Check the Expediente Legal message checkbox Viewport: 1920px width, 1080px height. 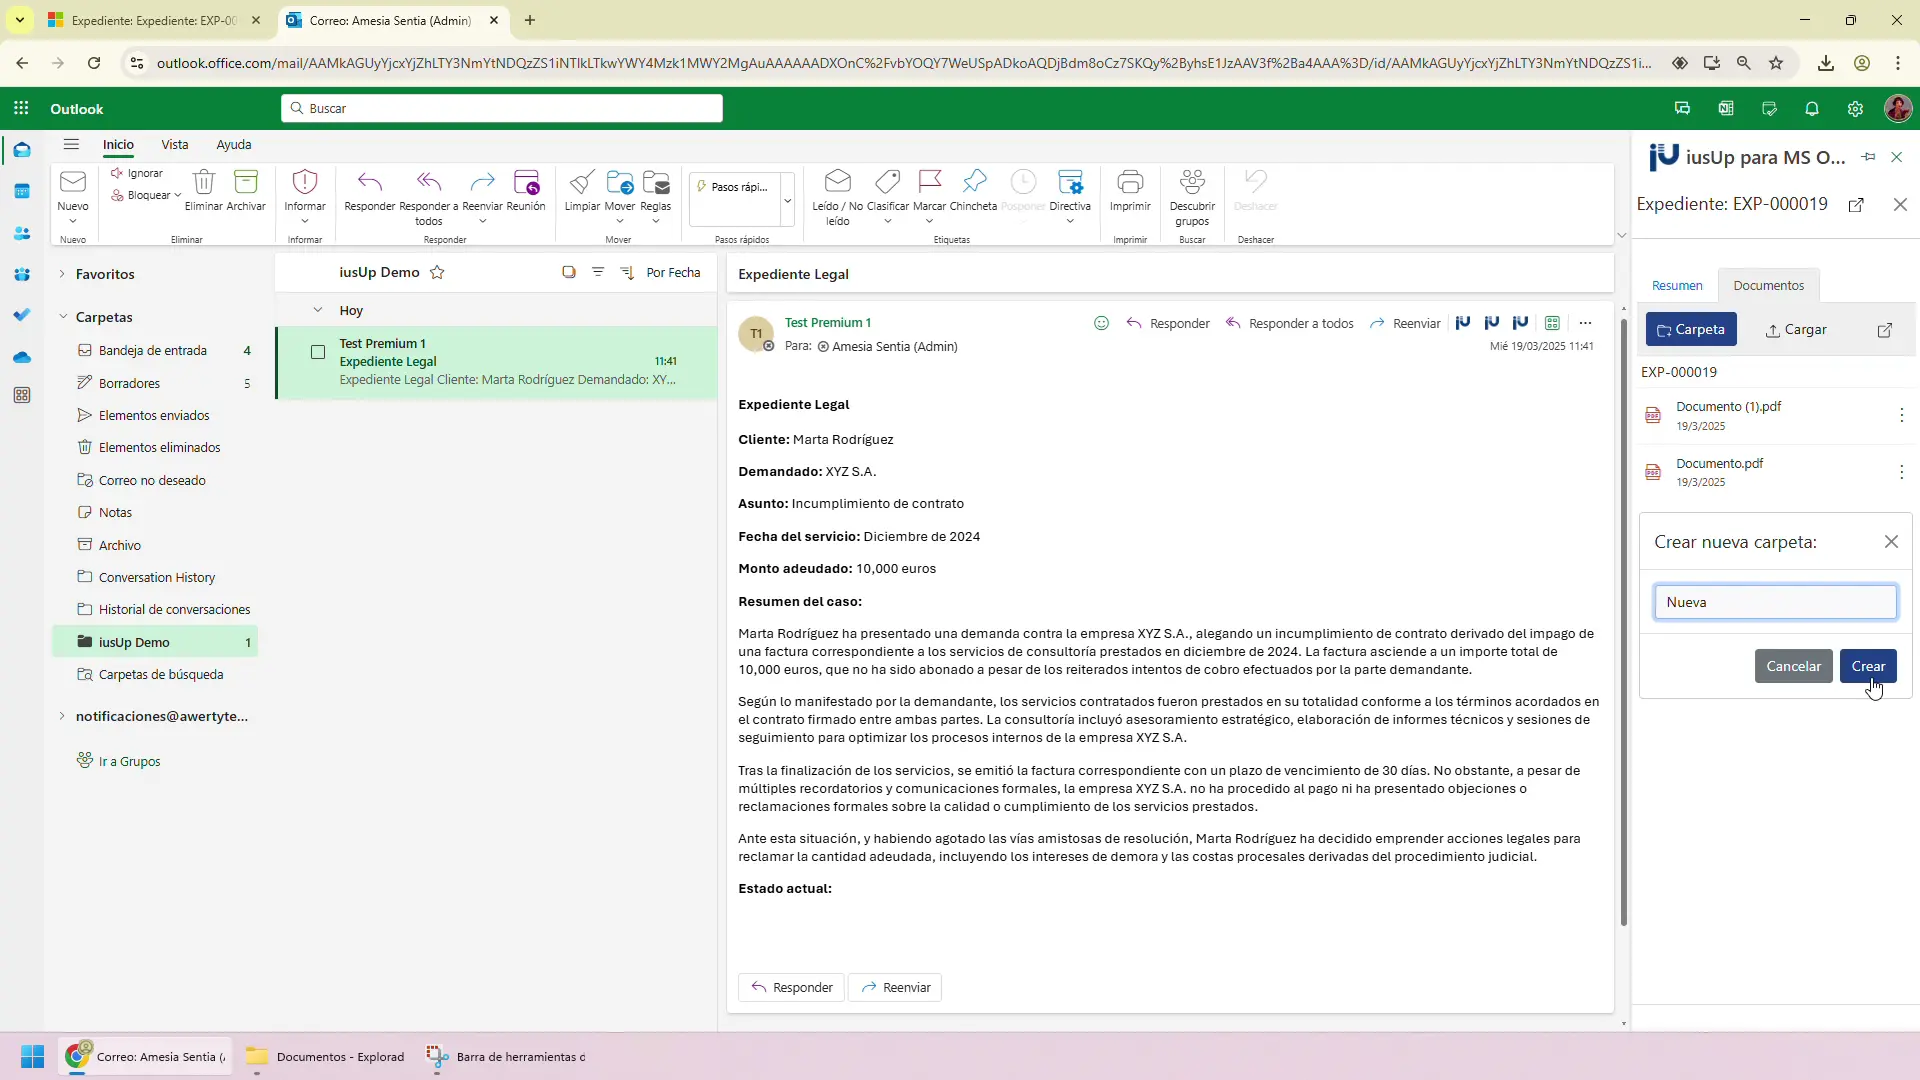[318, 352]
